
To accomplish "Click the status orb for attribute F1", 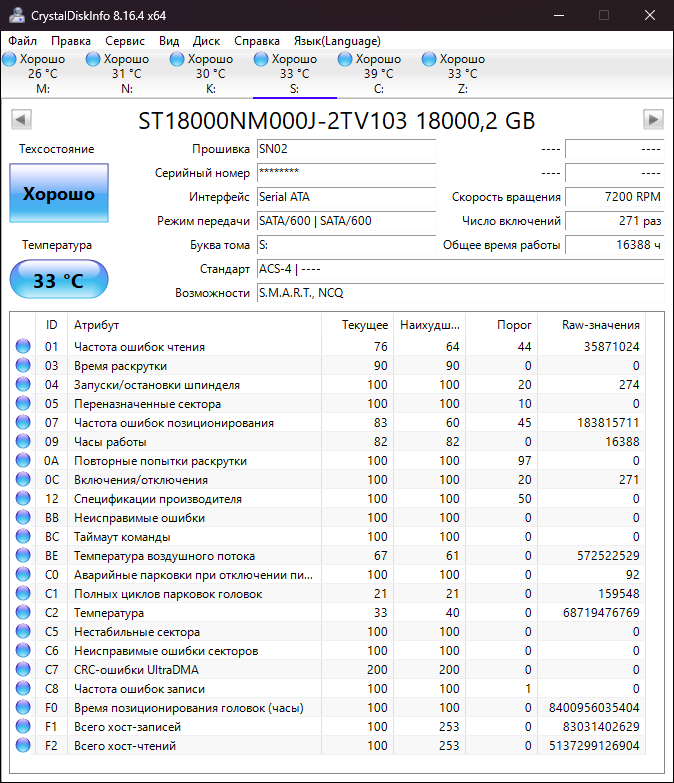I will click(x=23, y=726).
